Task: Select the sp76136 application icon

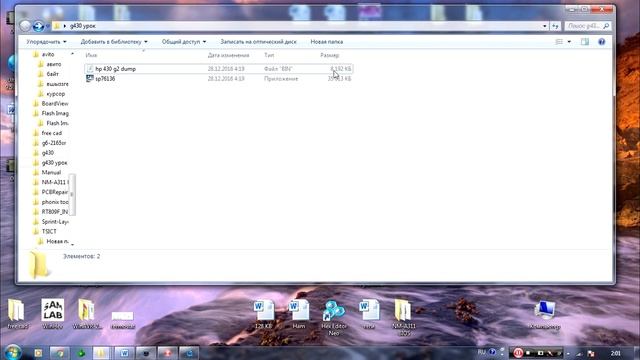Action: (x=90, y=78)
